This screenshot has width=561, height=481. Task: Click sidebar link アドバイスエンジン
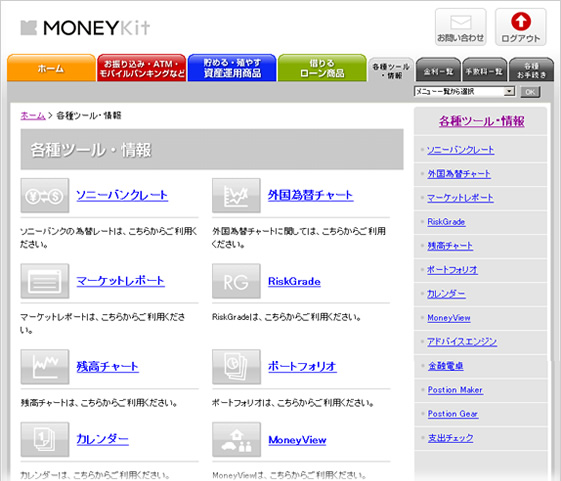click(462, 342)
